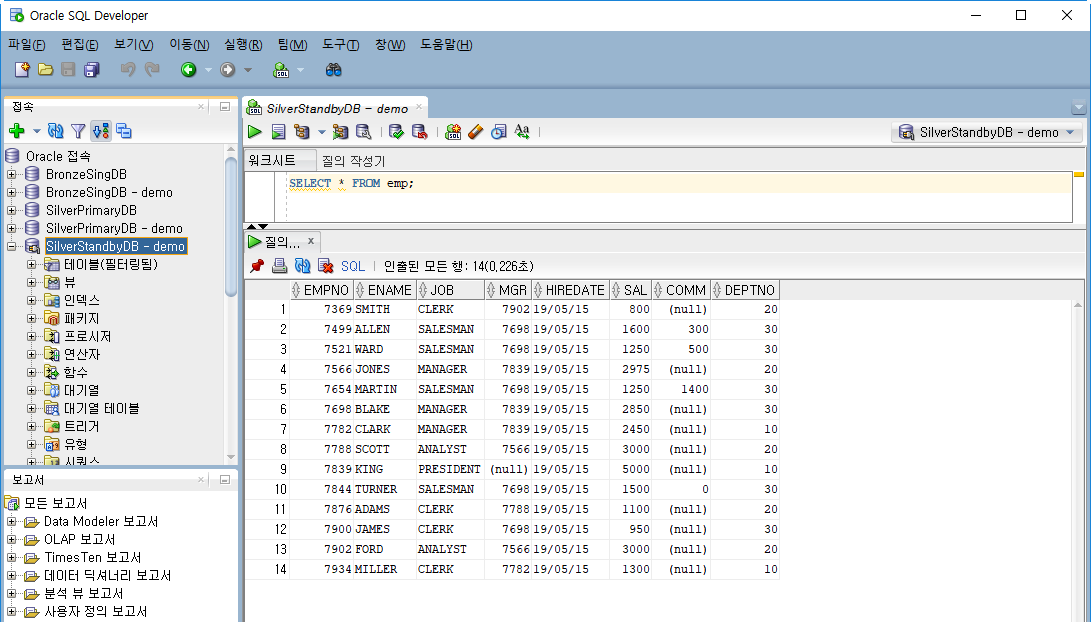The image size is (1091, 622).
Task: Close the 질의 result tab
Action: 311,241
